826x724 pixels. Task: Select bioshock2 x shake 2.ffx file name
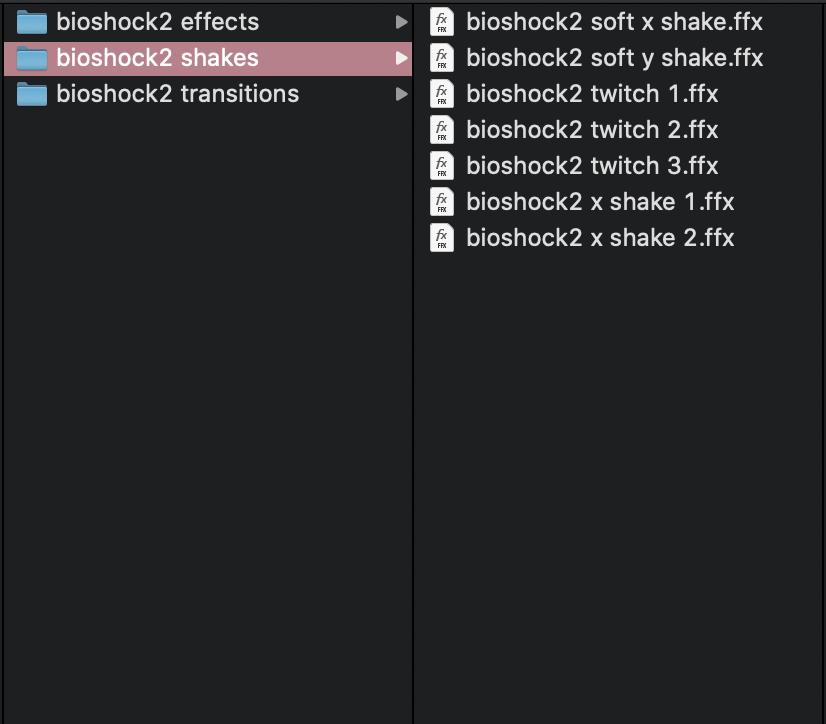(600, 238)
